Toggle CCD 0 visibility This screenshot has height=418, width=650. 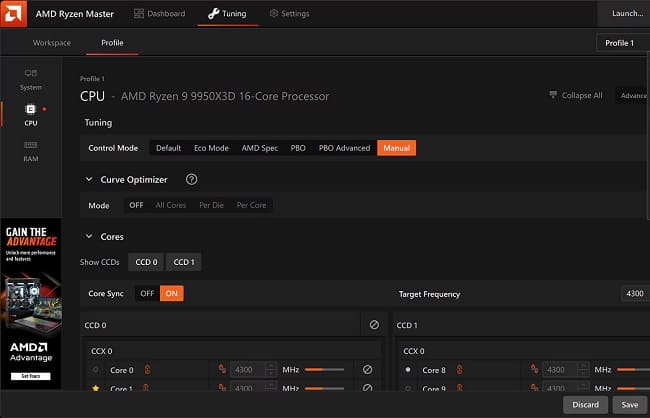coord(146,262)
